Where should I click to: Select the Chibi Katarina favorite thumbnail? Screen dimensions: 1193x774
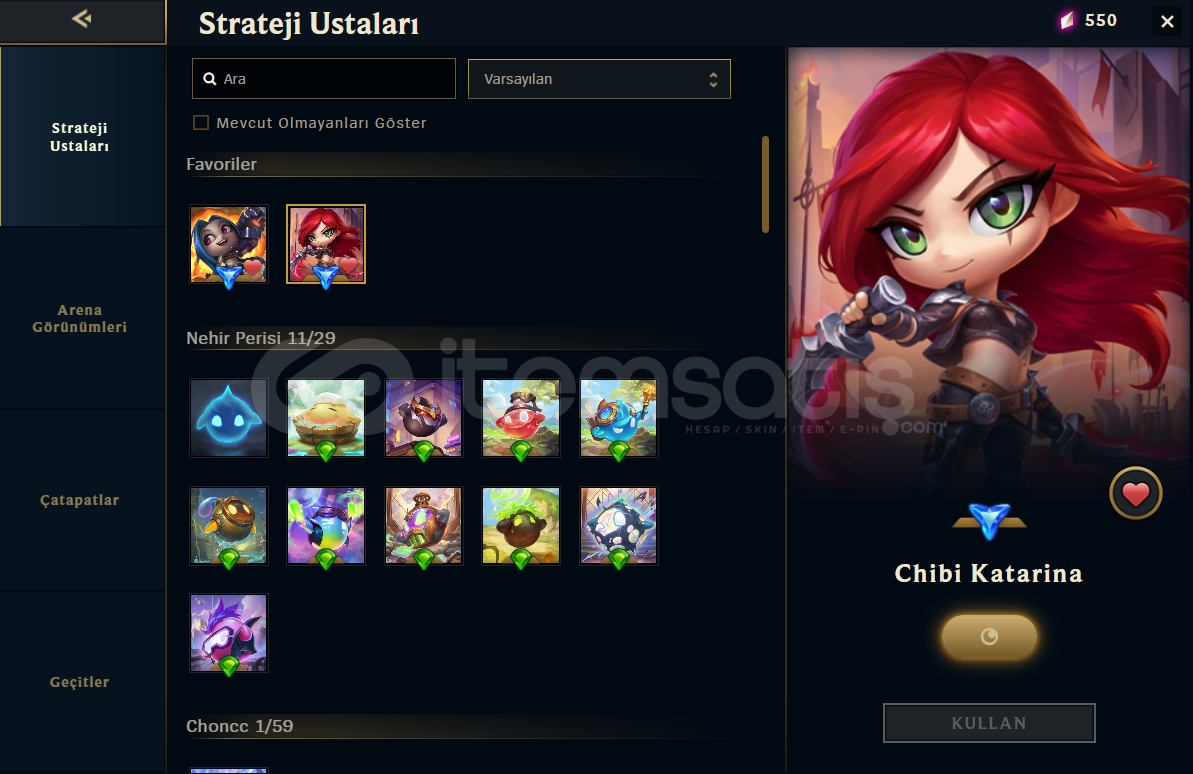(326, 244)
